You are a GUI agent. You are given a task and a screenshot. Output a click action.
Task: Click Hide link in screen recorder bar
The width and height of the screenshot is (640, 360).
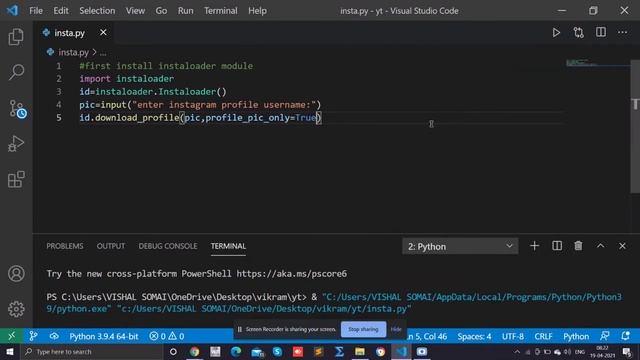point(396,329)
